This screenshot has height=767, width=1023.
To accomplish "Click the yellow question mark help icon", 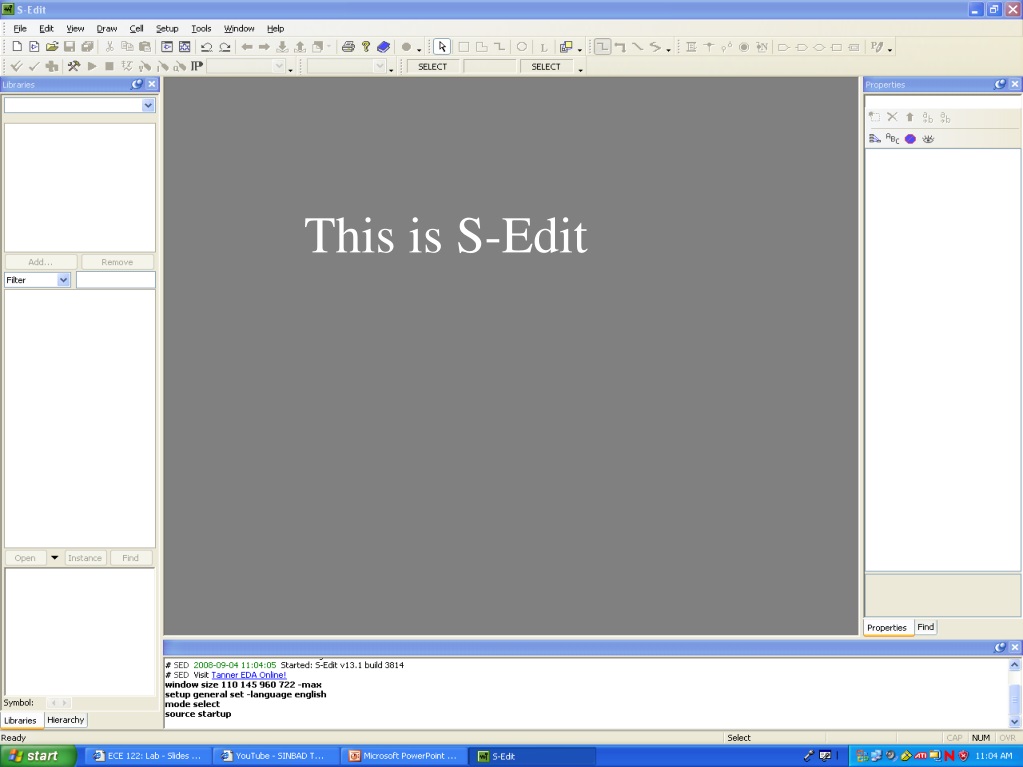I will pyautogui.click(x=365, y=47).
